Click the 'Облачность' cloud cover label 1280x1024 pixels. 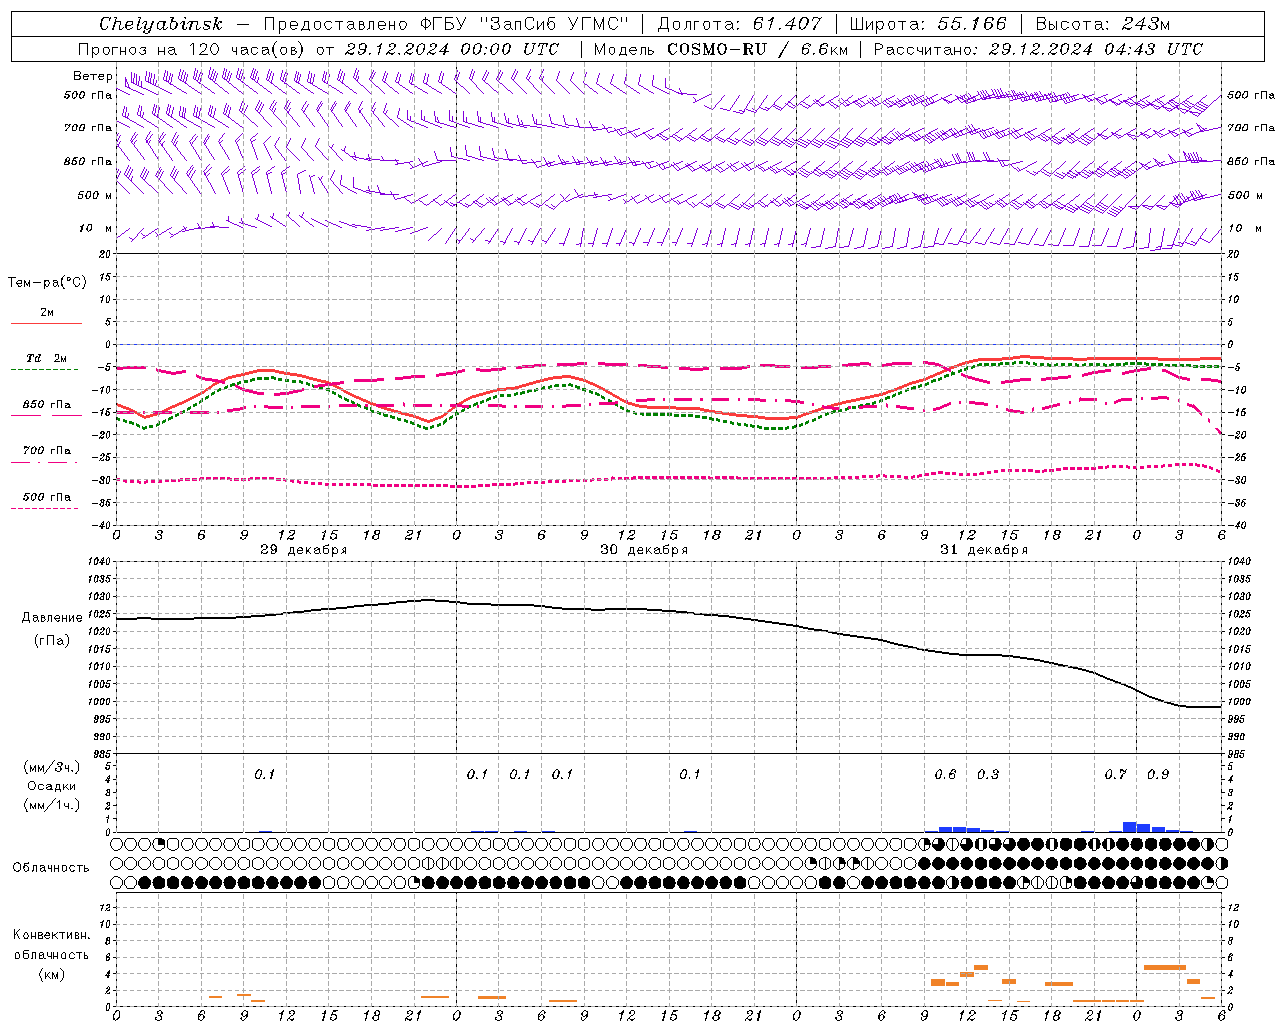pyautogui.click(x=51, y=867)
